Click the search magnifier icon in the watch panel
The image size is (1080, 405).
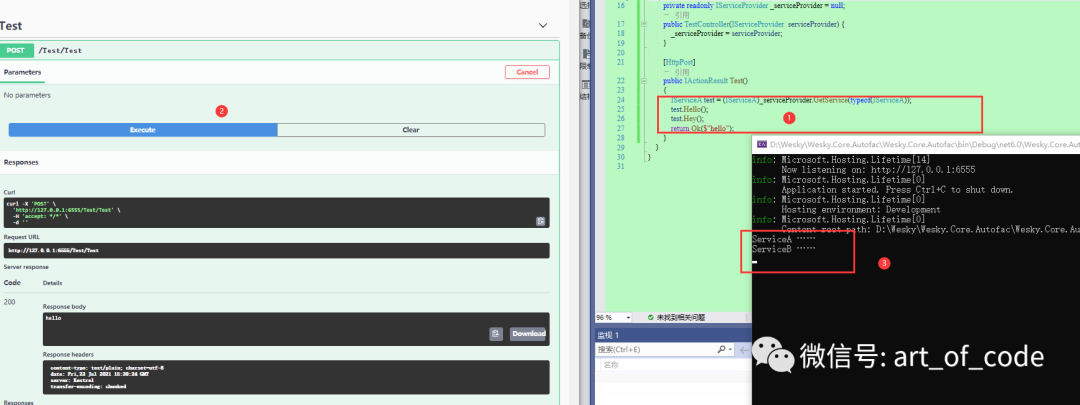722,350
